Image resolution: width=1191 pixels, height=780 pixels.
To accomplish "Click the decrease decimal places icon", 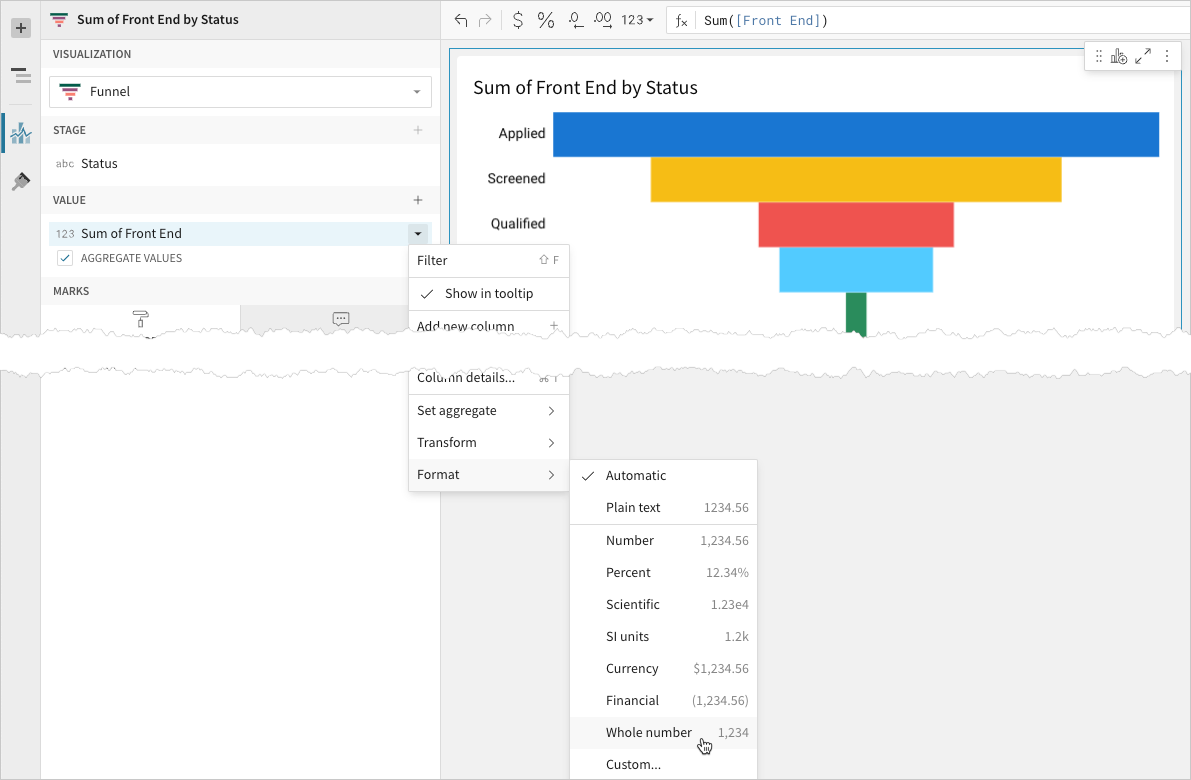I will pos(576,21).
